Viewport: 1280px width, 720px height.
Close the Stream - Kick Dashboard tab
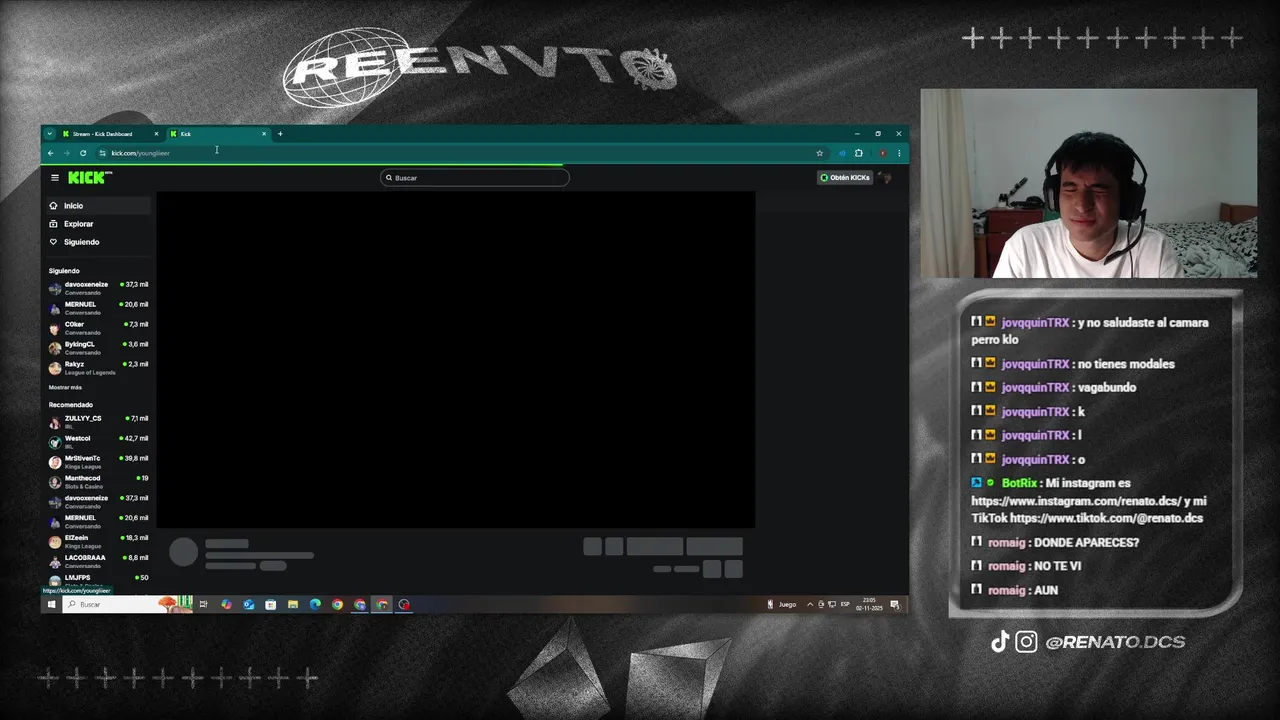156,134
